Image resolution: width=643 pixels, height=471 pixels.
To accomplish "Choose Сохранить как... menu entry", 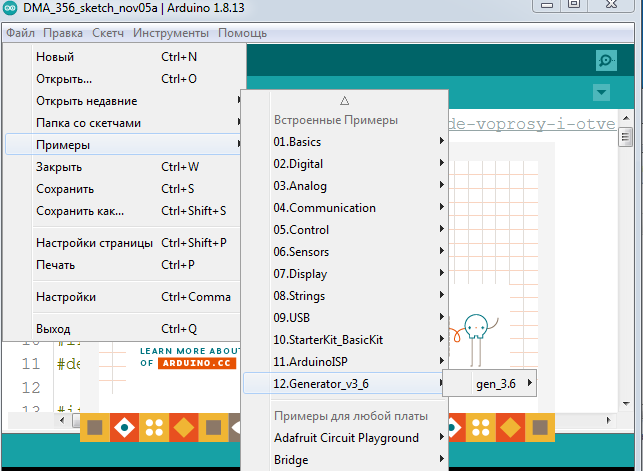I will tap(80, 211).
